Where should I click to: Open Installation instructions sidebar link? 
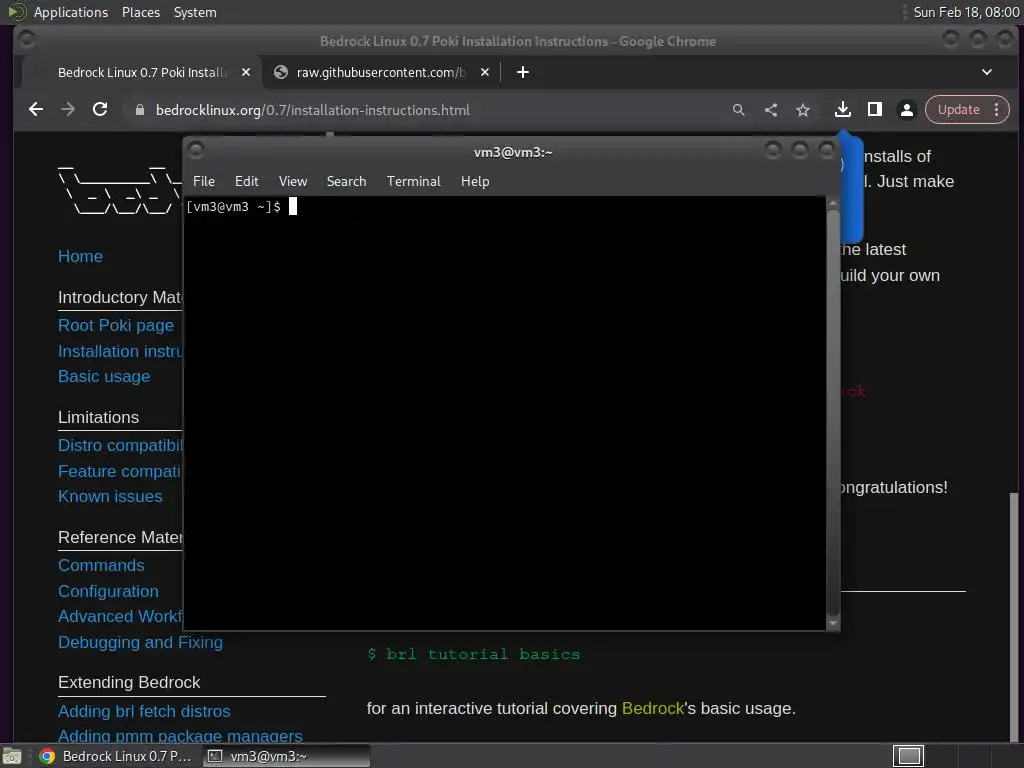click(x=120, y=351)
